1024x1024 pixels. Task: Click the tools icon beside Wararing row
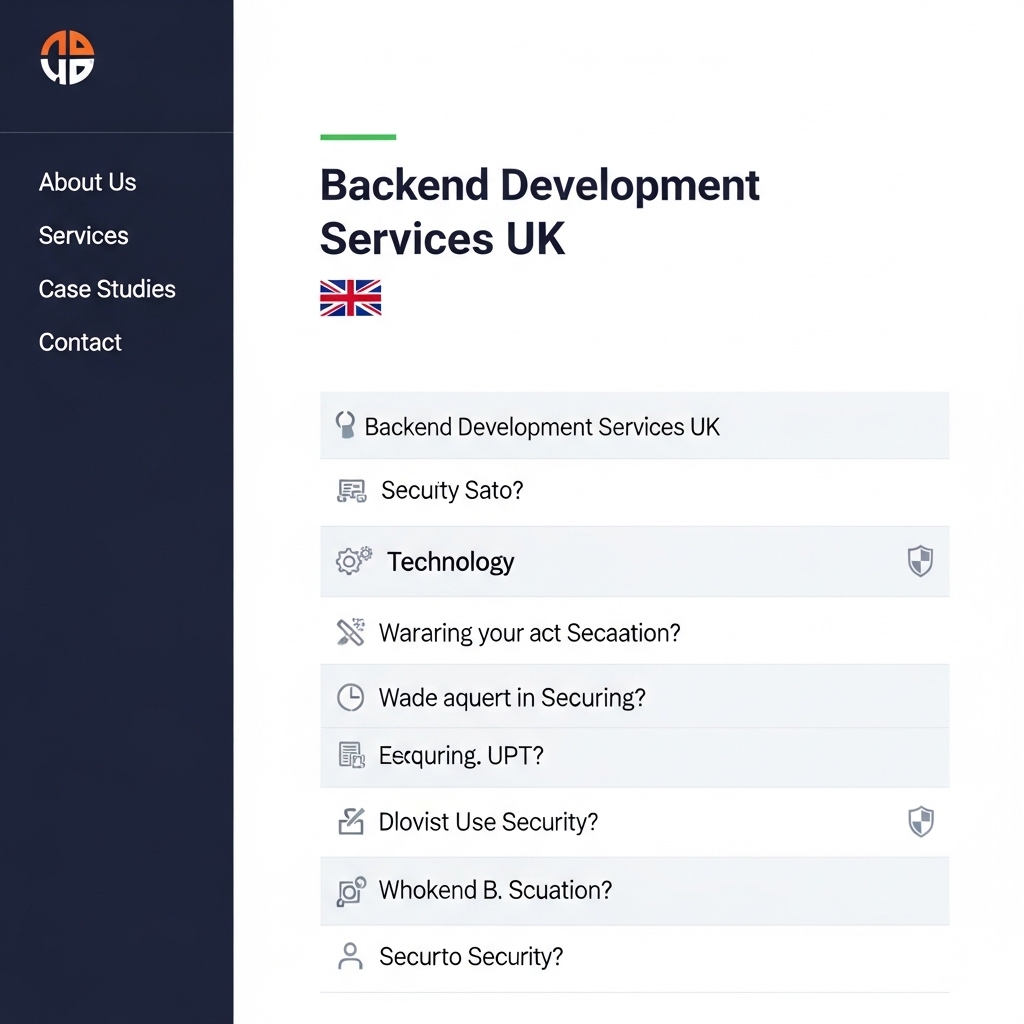click(351, 632)
